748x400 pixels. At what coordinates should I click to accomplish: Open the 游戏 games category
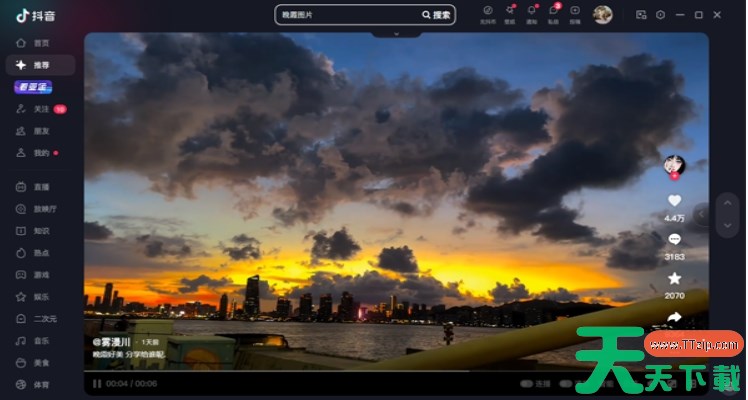pyautogui.click(x=33, y=275)
